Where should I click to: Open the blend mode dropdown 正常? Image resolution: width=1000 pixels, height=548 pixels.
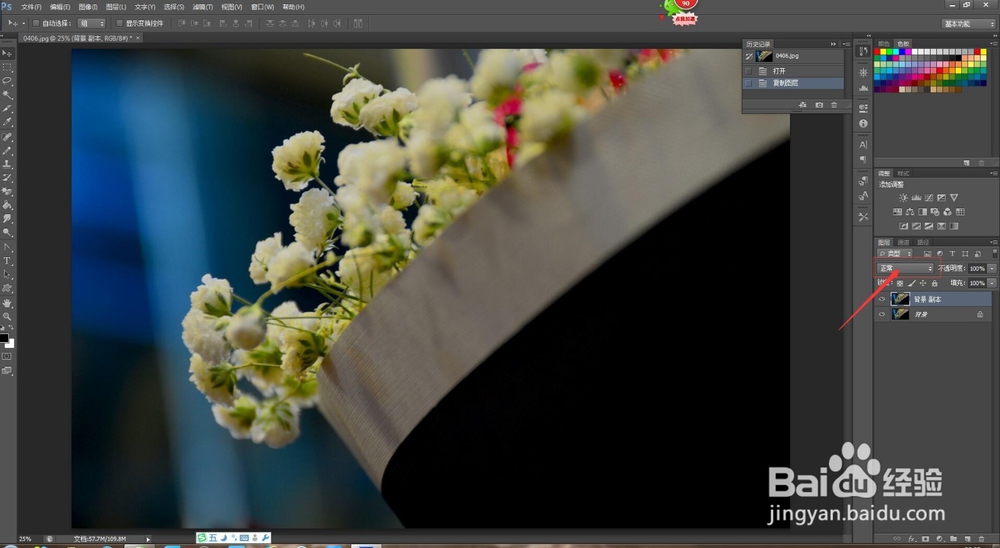tap(906, 269)
